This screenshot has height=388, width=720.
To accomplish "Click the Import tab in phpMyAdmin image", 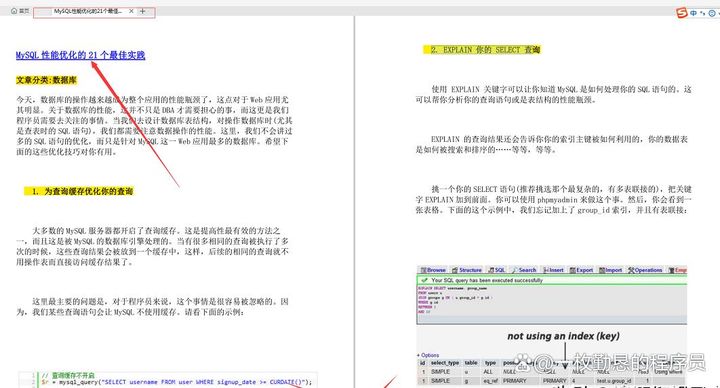I will tap(610, 270).
